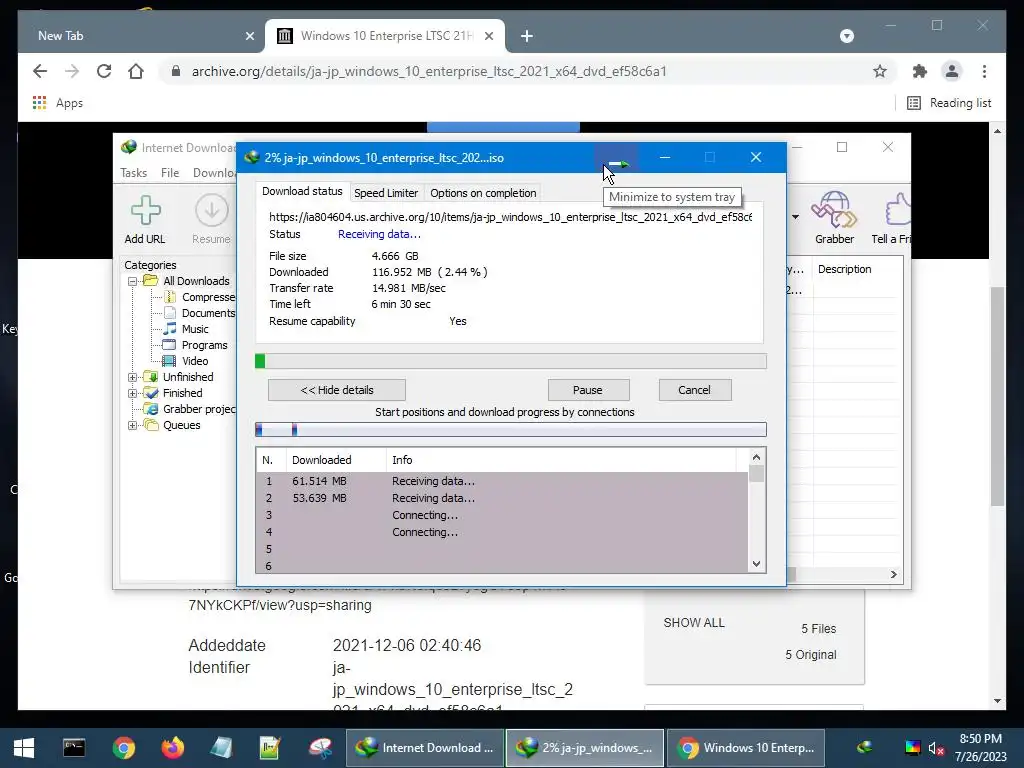Navigate back in Chrome
This screenshot has height=768, width=1024.
[x=40, y=71]
